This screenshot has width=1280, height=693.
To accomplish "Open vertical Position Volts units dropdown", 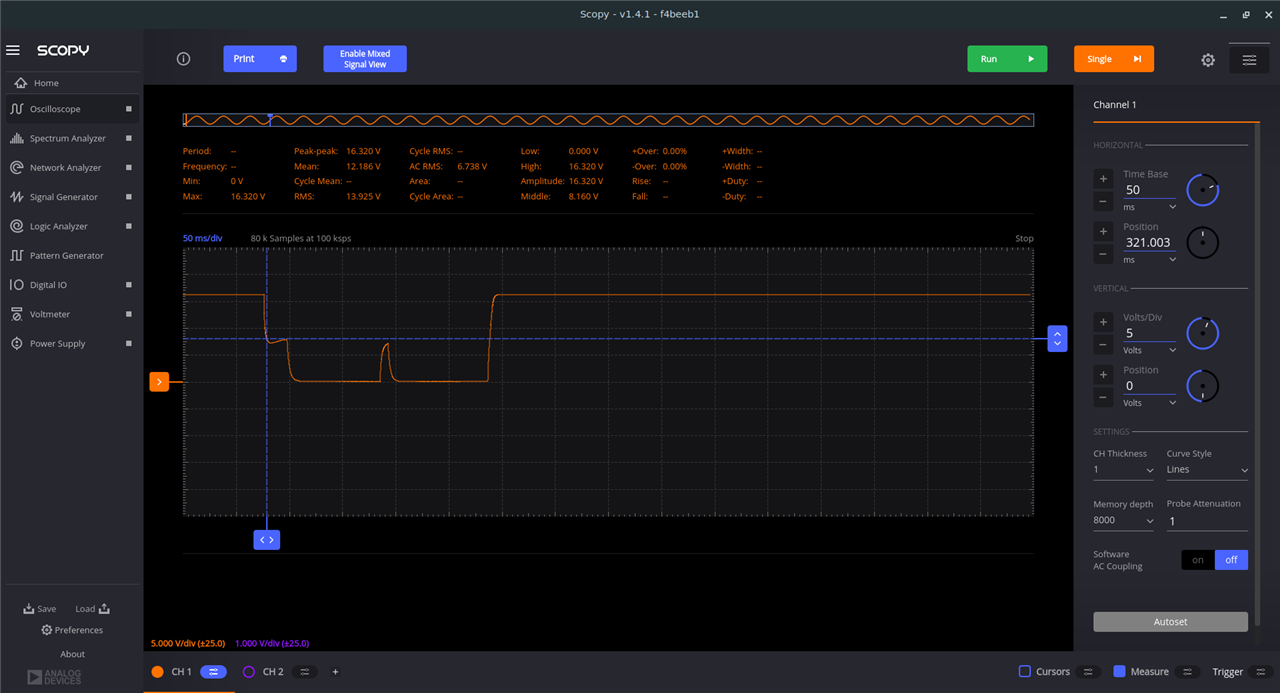I will coord(1150,403).
